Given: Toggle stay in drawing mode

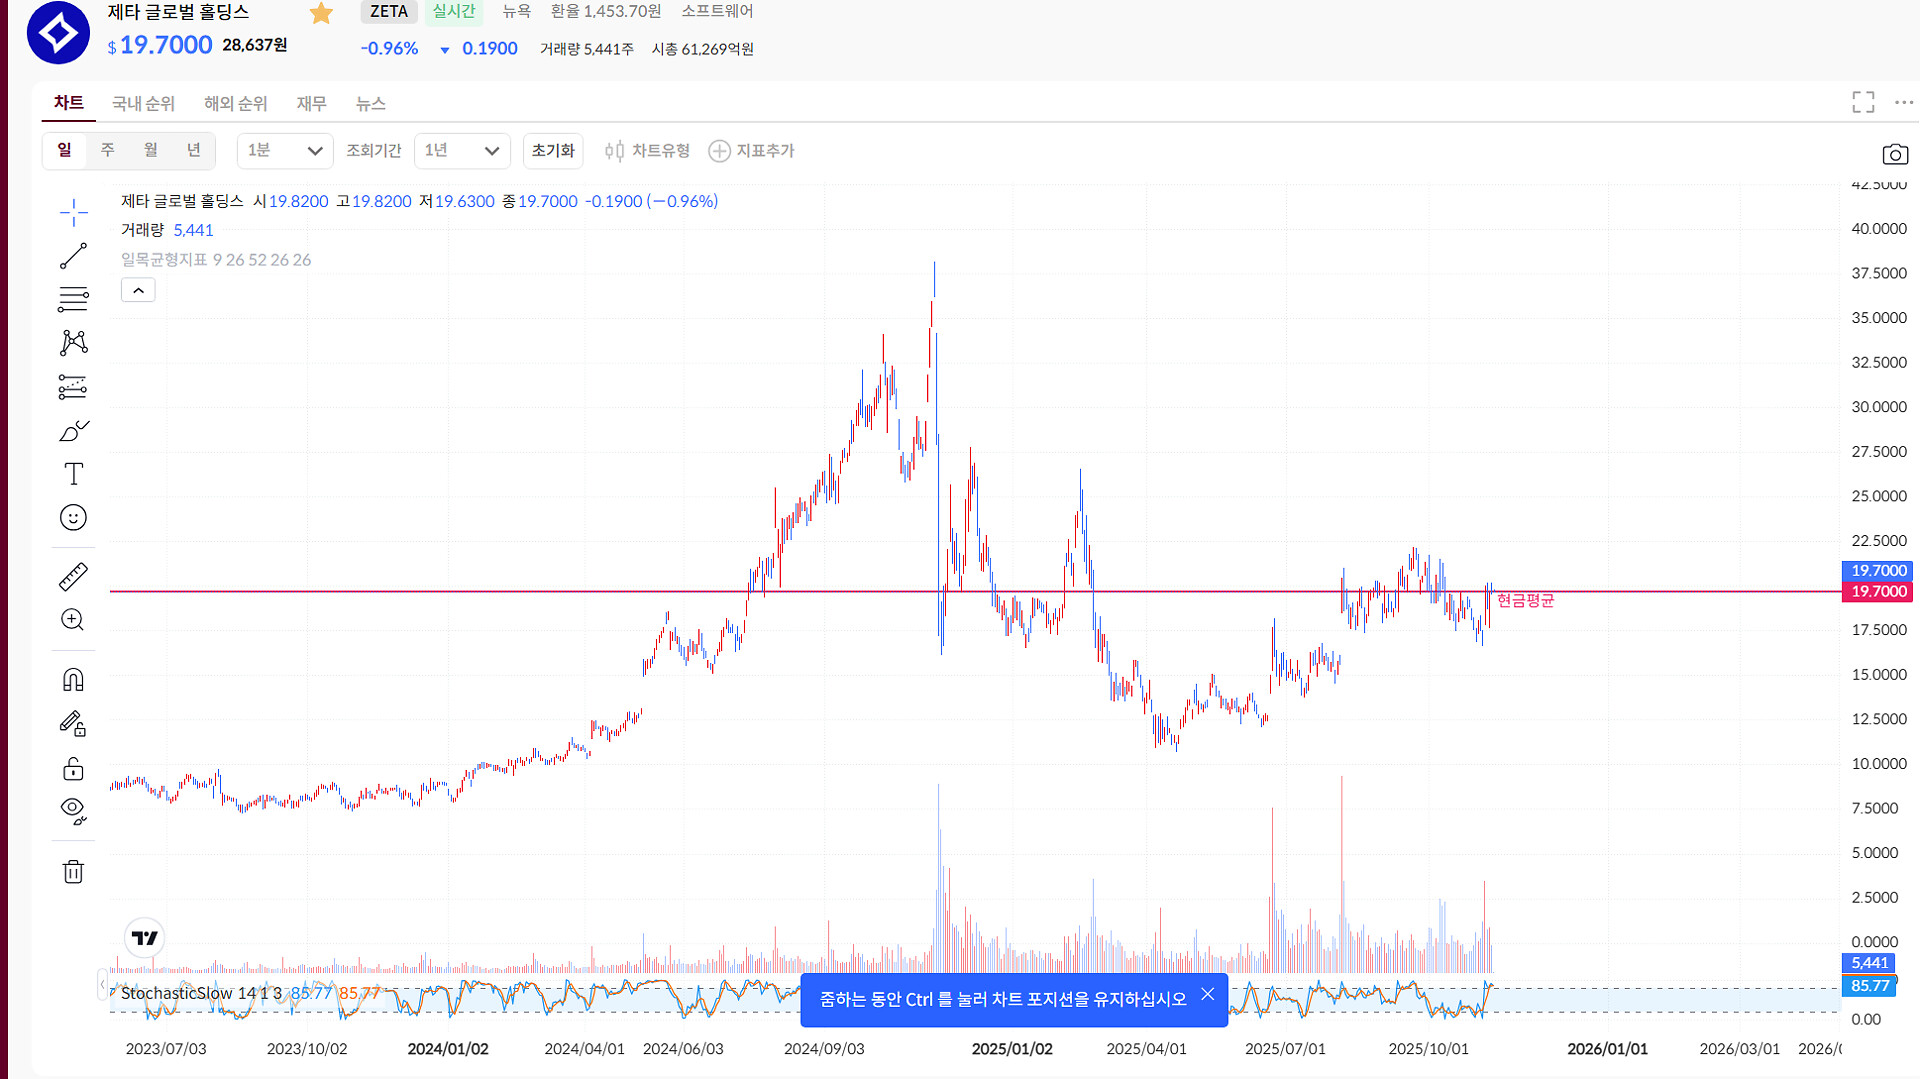Looking at the screenshot, I should point(73,724).
